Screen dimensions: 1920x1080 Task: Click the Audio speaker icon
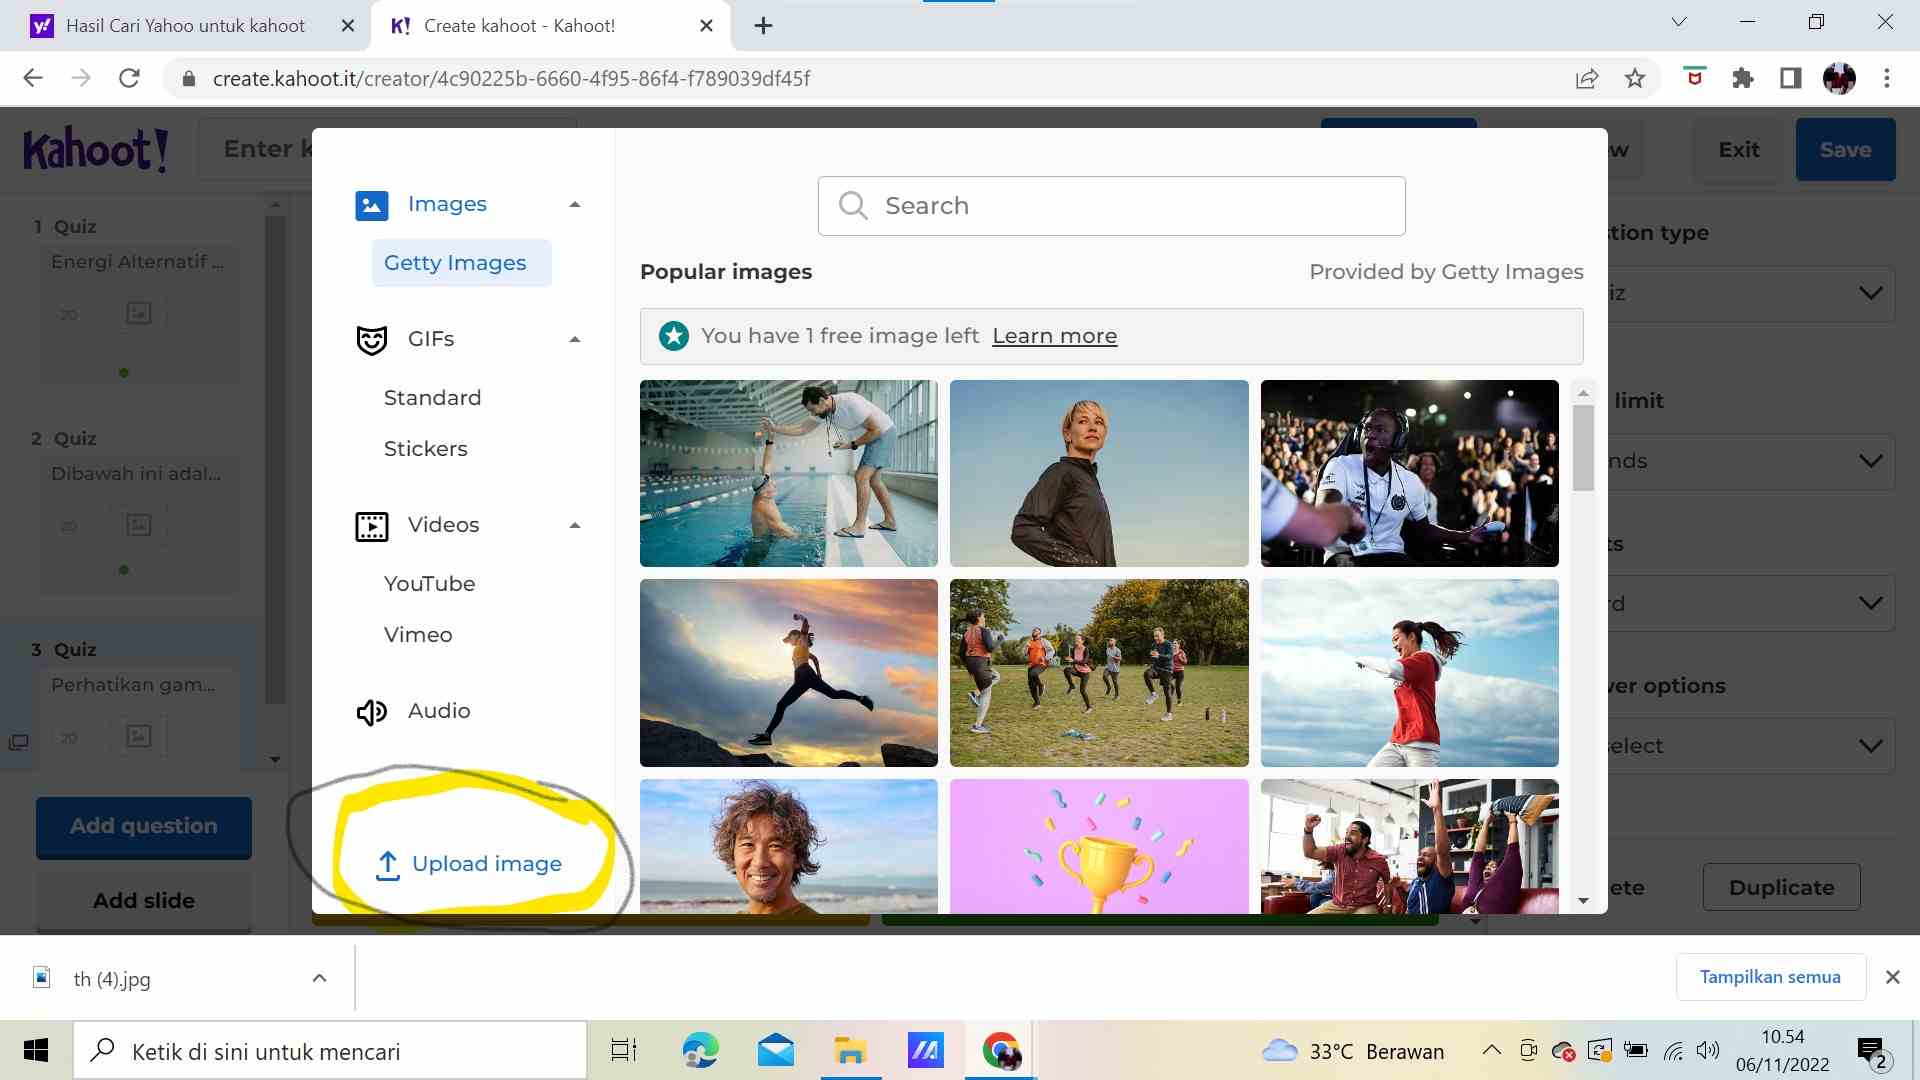point(372,712)
